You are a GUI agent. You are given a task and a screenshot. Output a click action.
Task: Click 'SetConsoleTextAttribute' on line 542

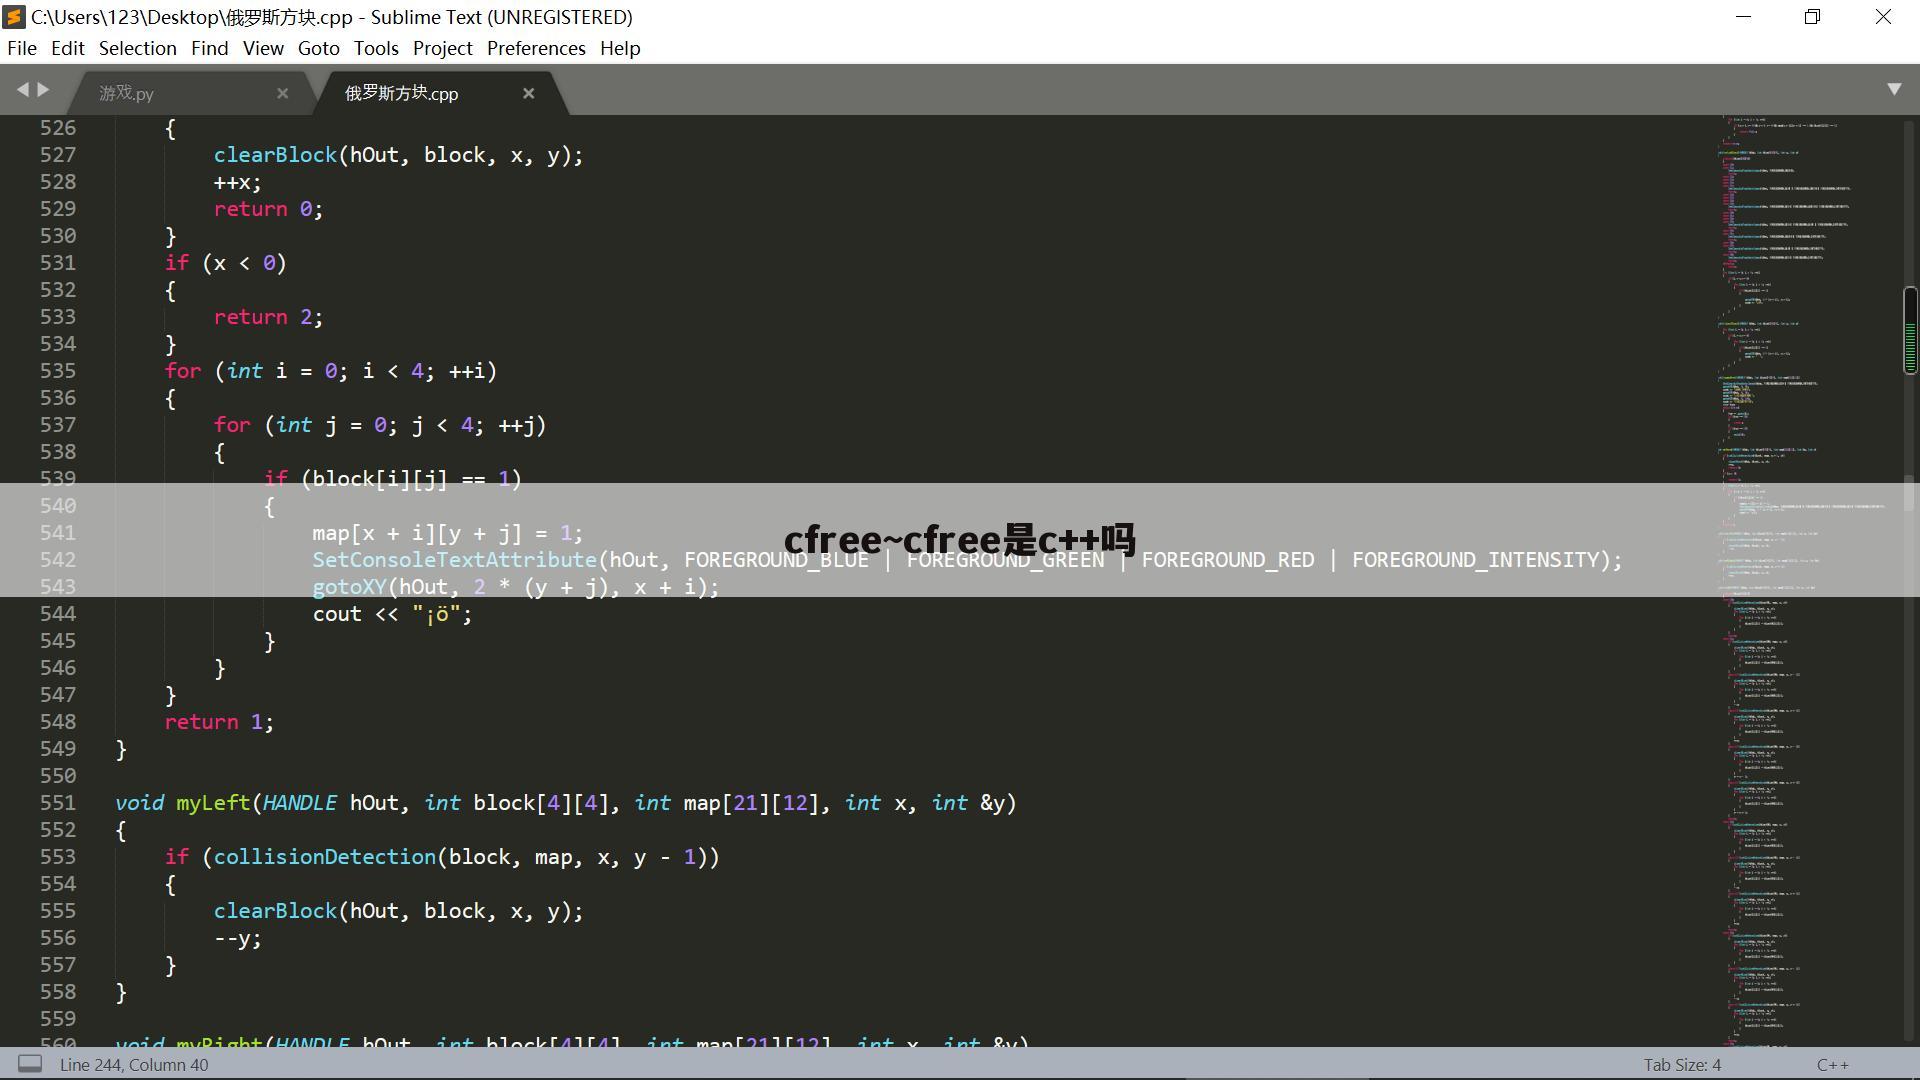coord(454,560)
